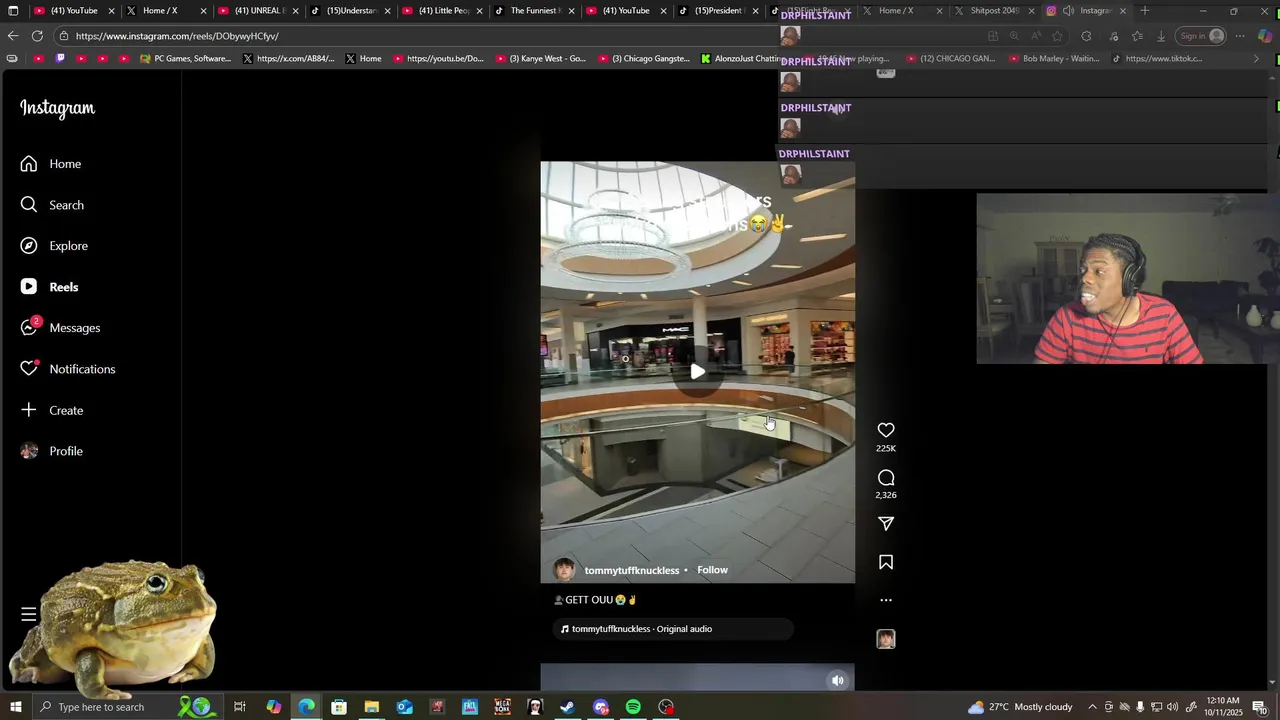This screenshot has width=1280, height=720.
Task: Expand favorites bar overflow chevron
Action: coord(1257,59)
